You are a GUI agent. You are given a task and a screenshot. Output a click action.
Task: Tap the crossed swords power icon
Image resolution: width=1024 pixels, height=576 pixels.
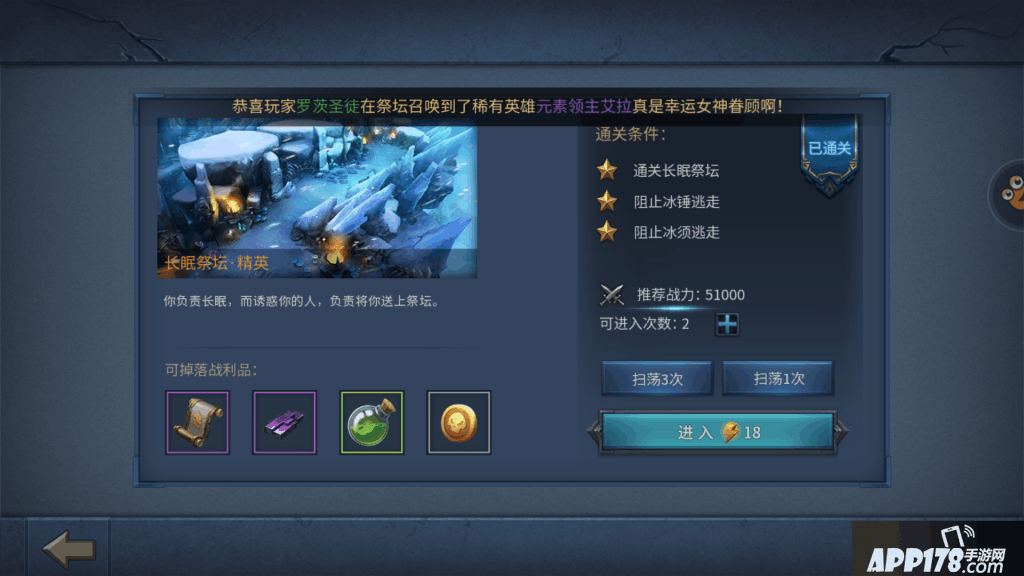612,295
